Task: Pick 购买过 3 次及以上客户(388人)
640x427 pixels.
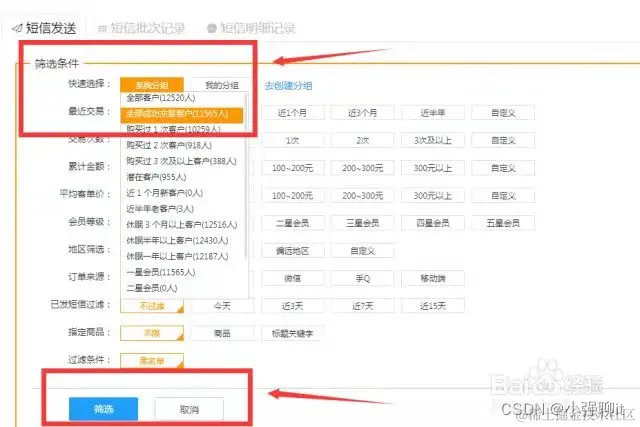Action: click(181, 161)
